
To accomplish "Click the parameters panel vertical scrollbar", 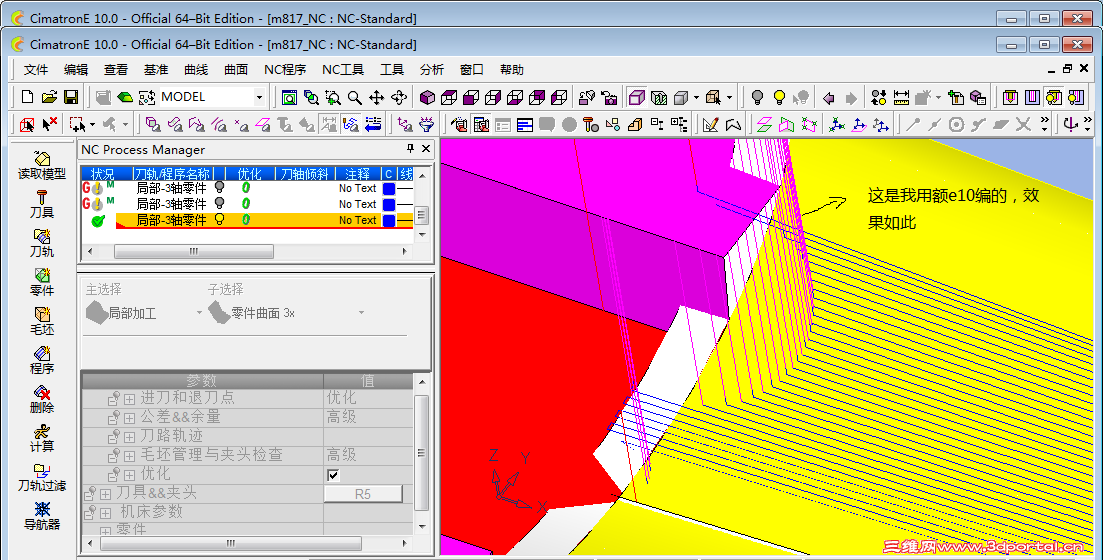I will (x=421, y=452).
